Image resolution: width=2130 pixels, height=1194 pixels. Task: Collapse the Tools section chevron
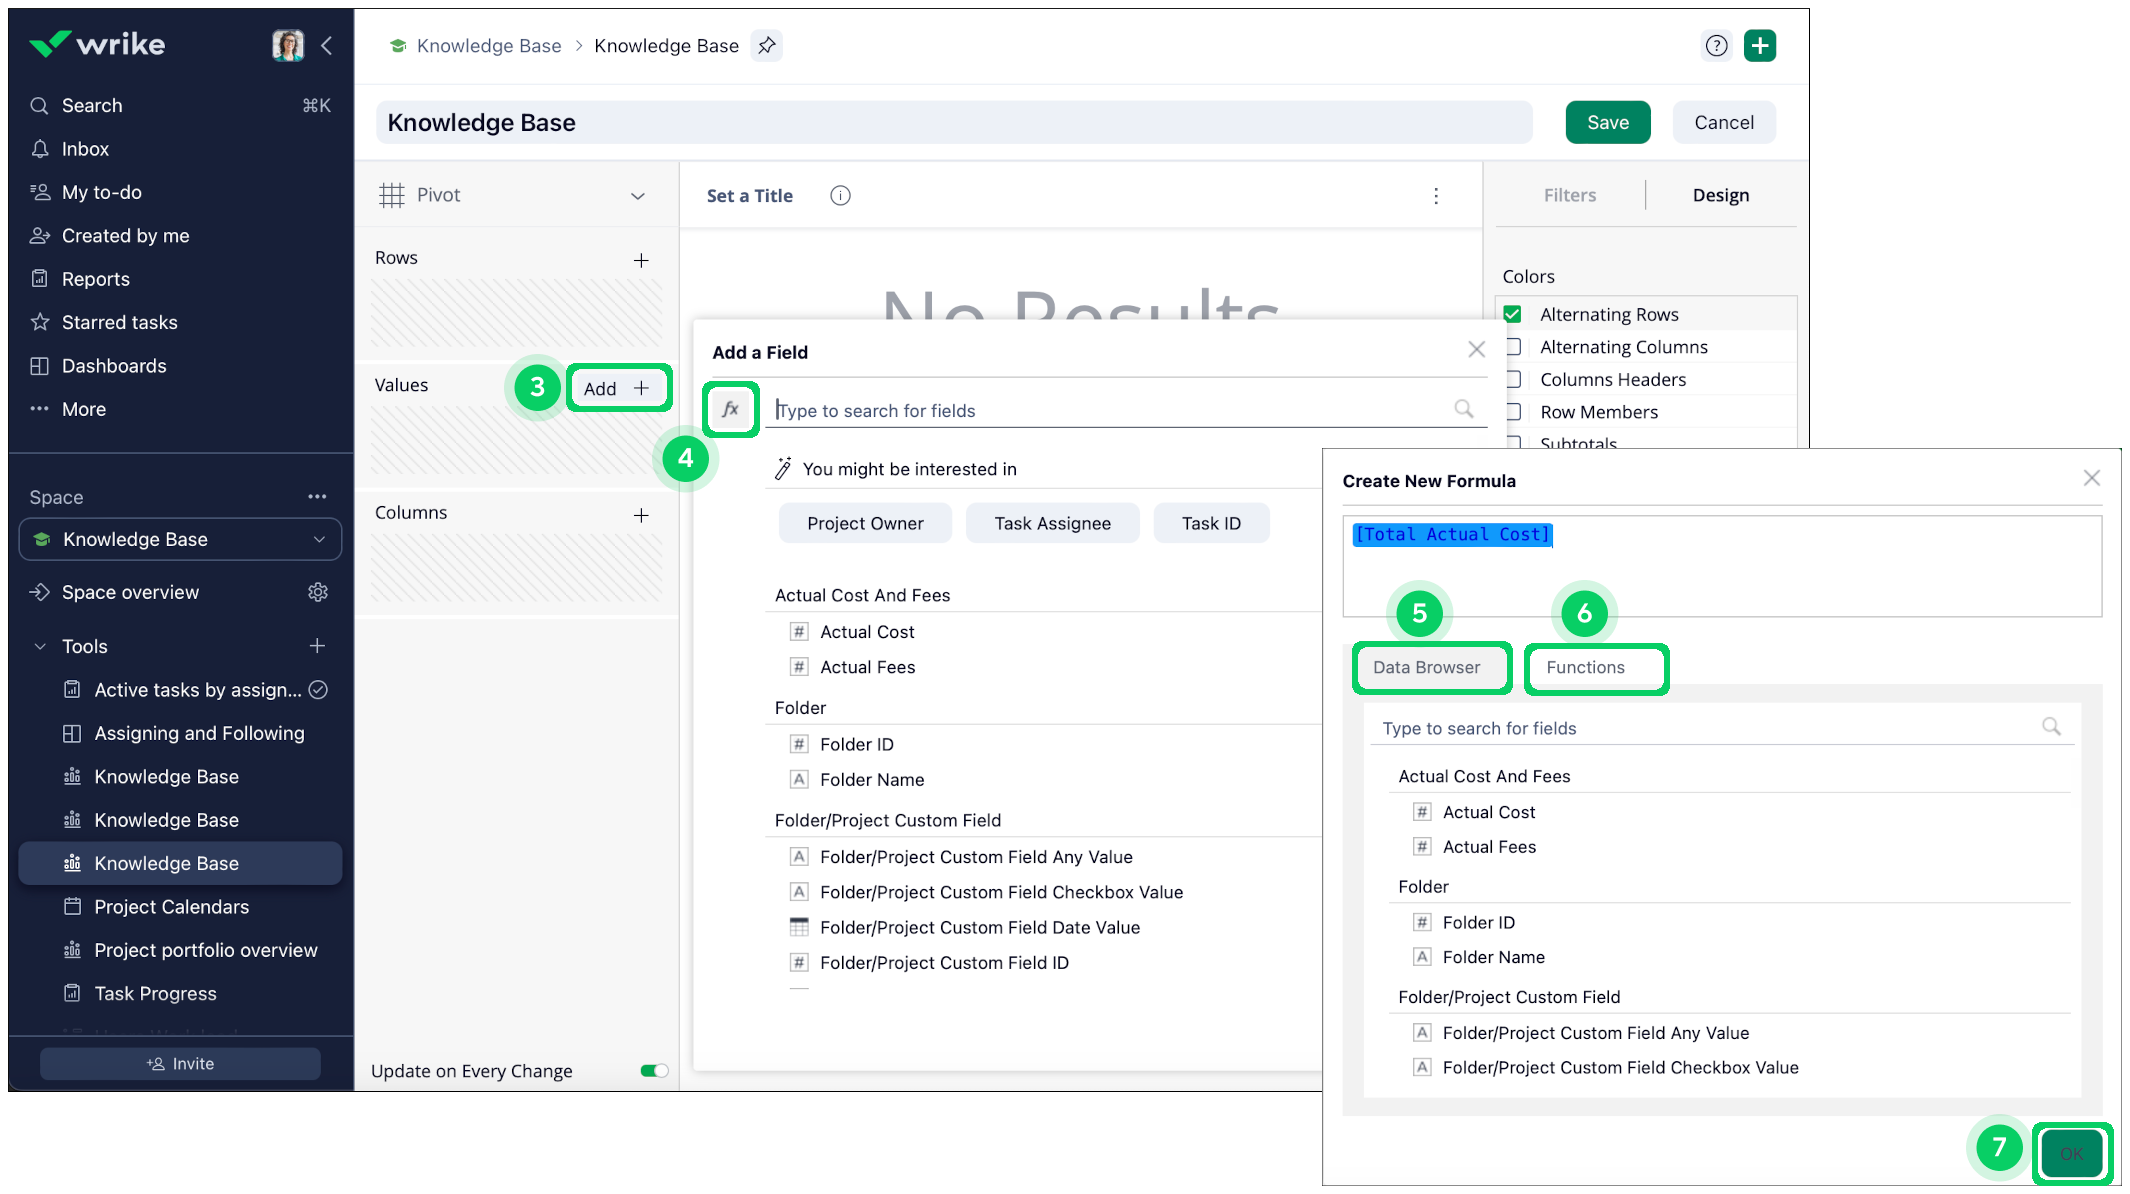pos(40,646)
